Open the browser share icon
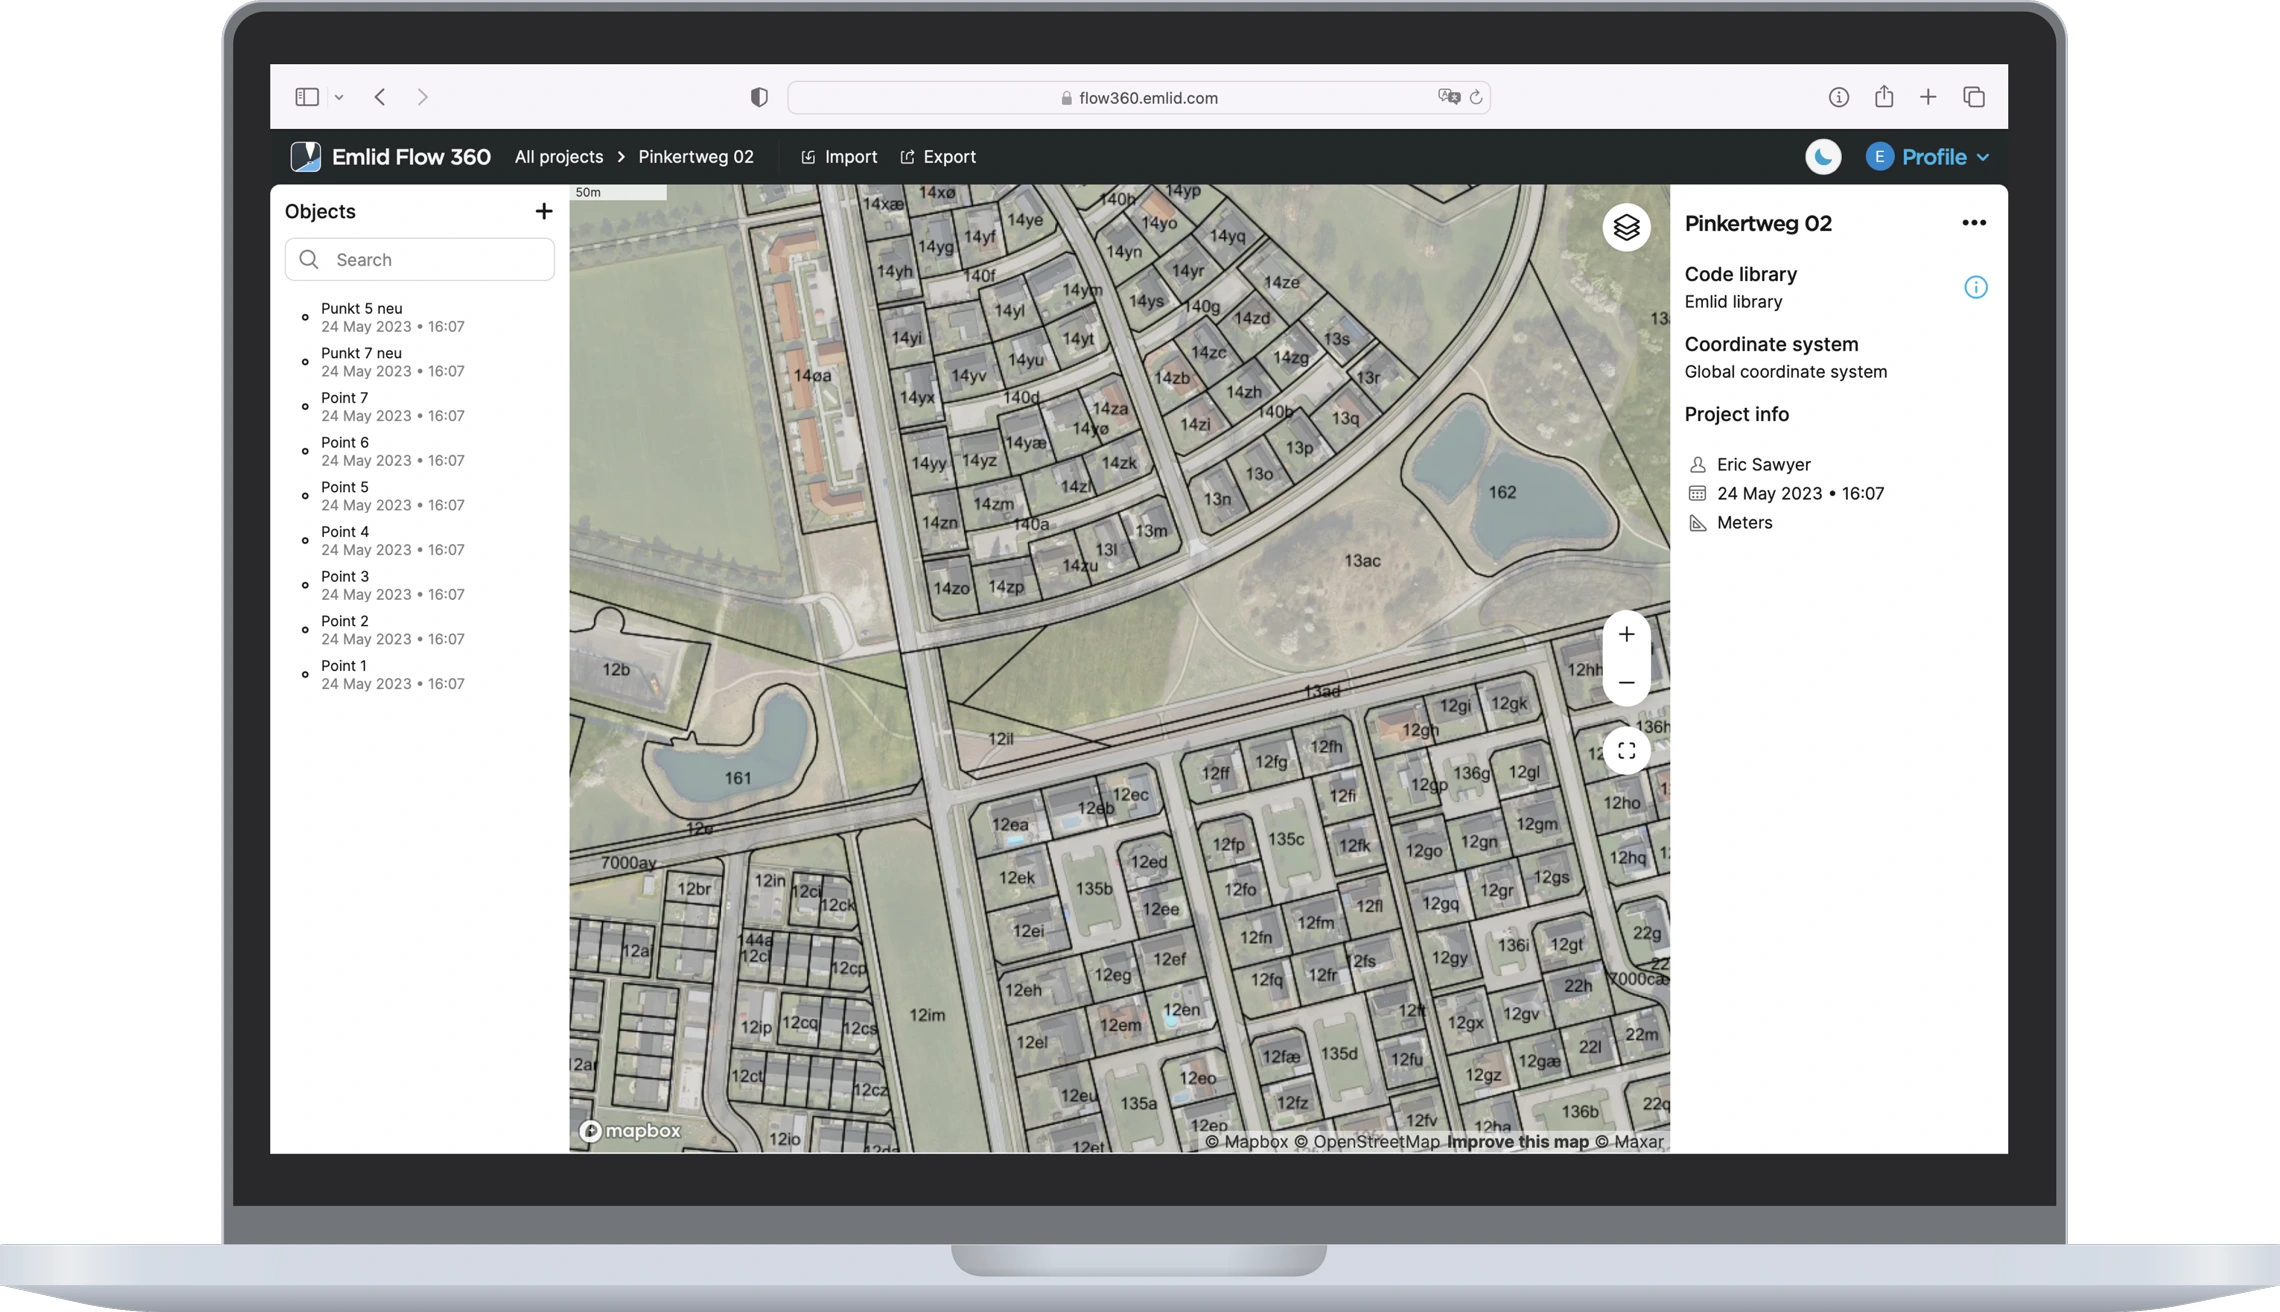 (1883, 97)
